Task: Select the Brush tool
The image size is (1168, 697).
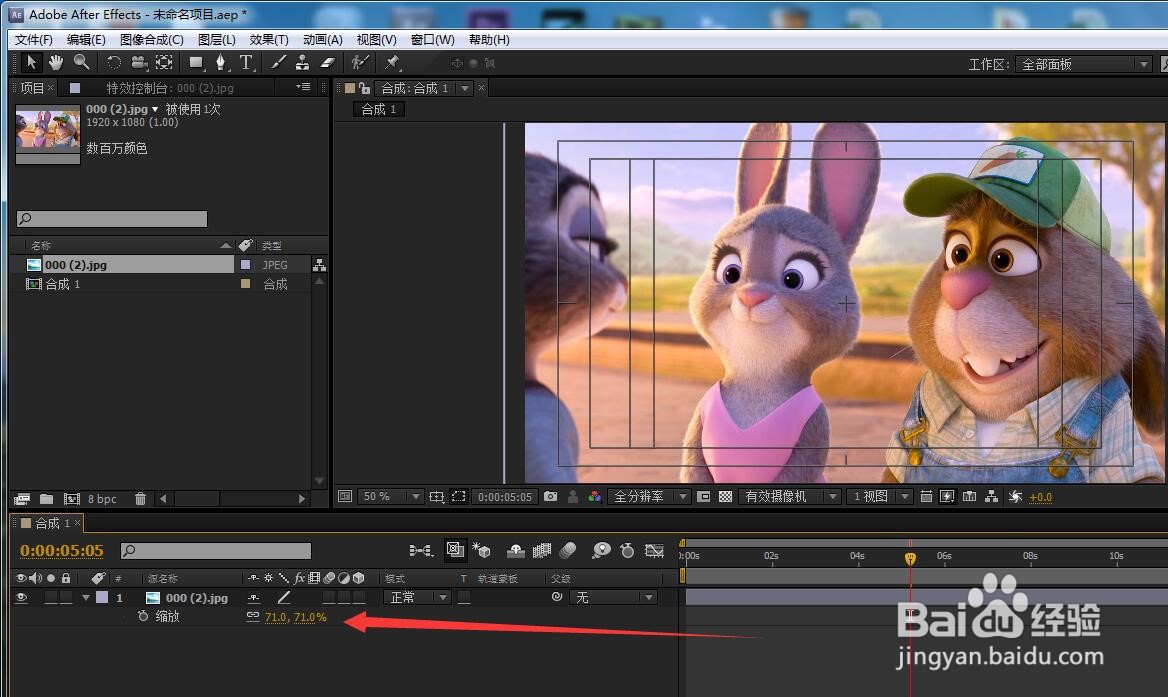Action: click(x=278, y=63)
